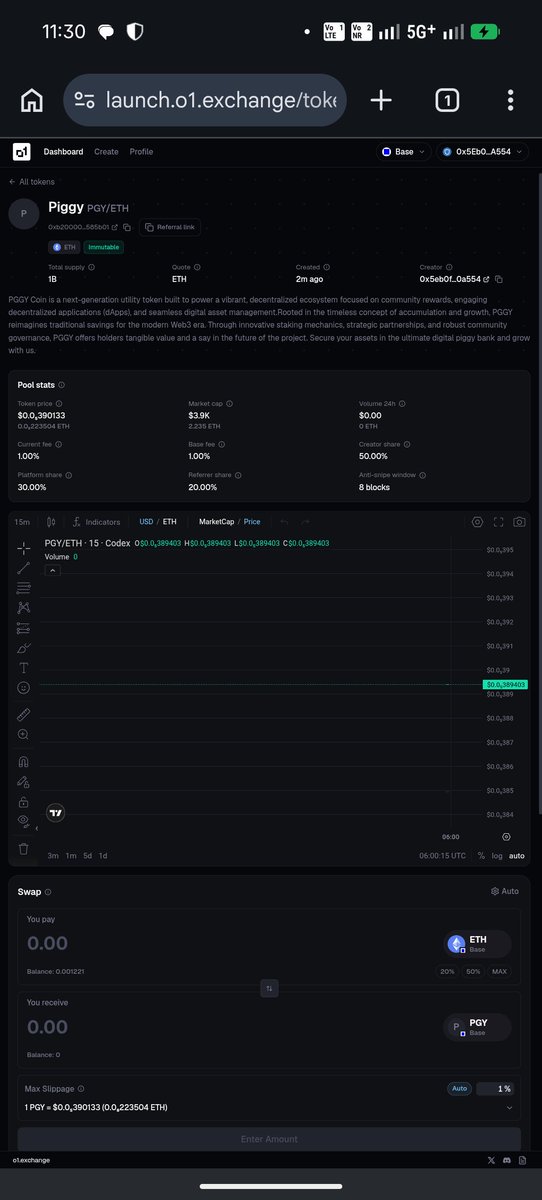The height and width of the screenshot is (1200, 542).
Task: Open the 15m interval selector
Action: [22, 522]
